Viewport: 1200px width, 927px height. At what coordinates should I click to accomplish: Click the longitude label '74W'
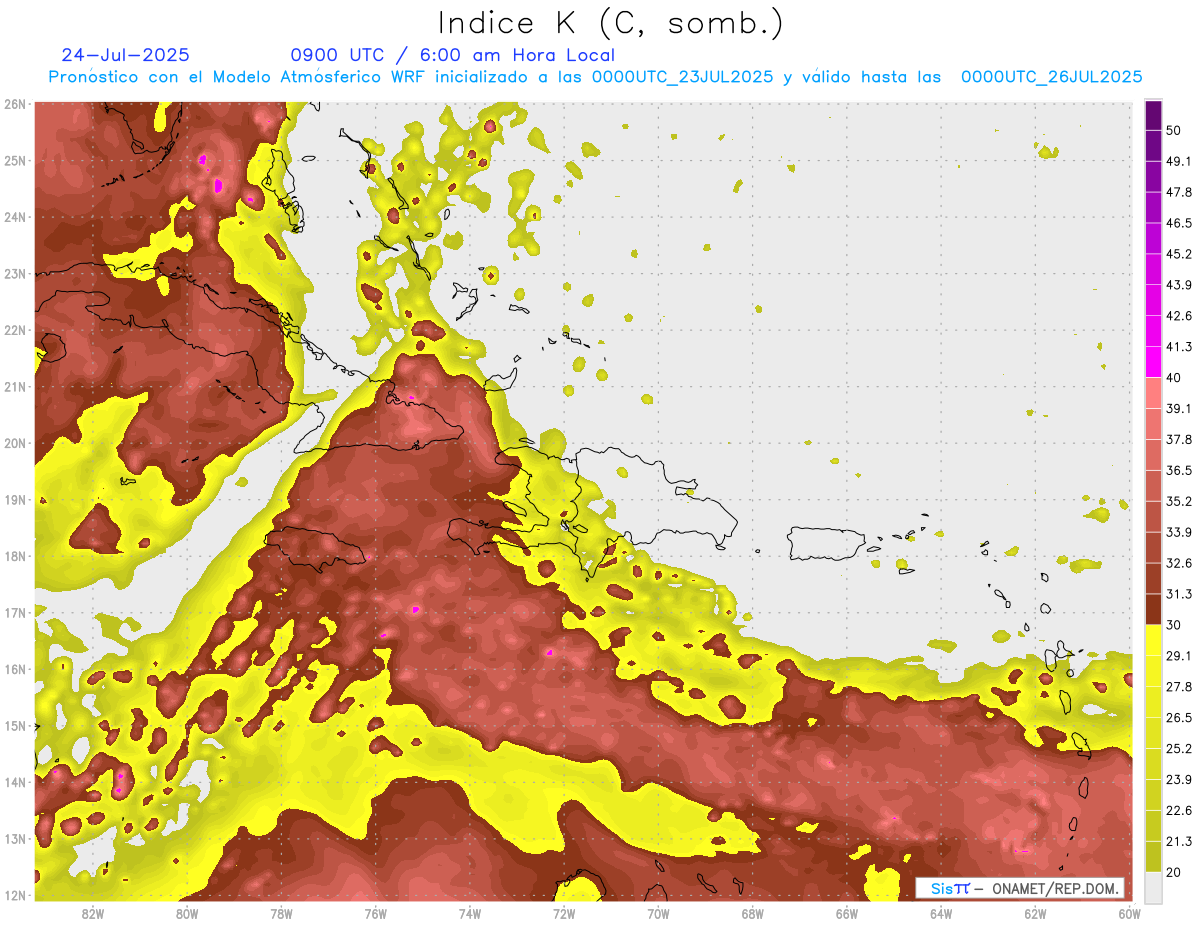[470, 914]
